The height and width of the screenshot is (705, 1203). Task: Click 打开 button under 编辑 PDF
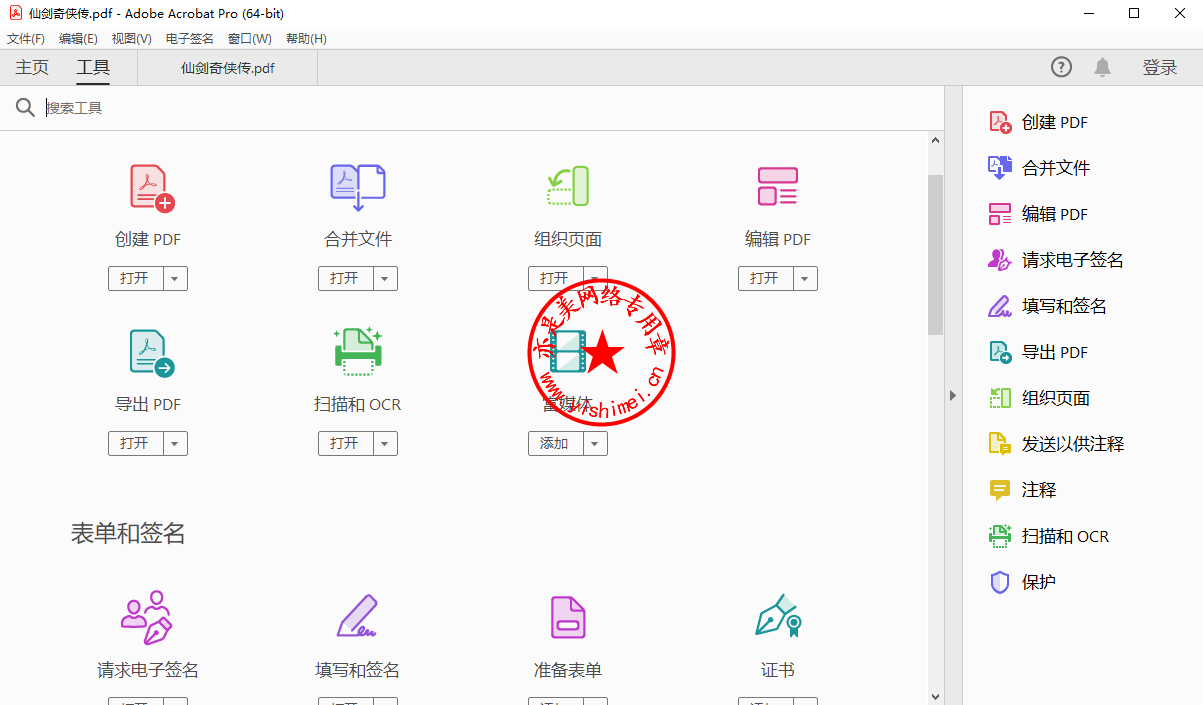765,278
